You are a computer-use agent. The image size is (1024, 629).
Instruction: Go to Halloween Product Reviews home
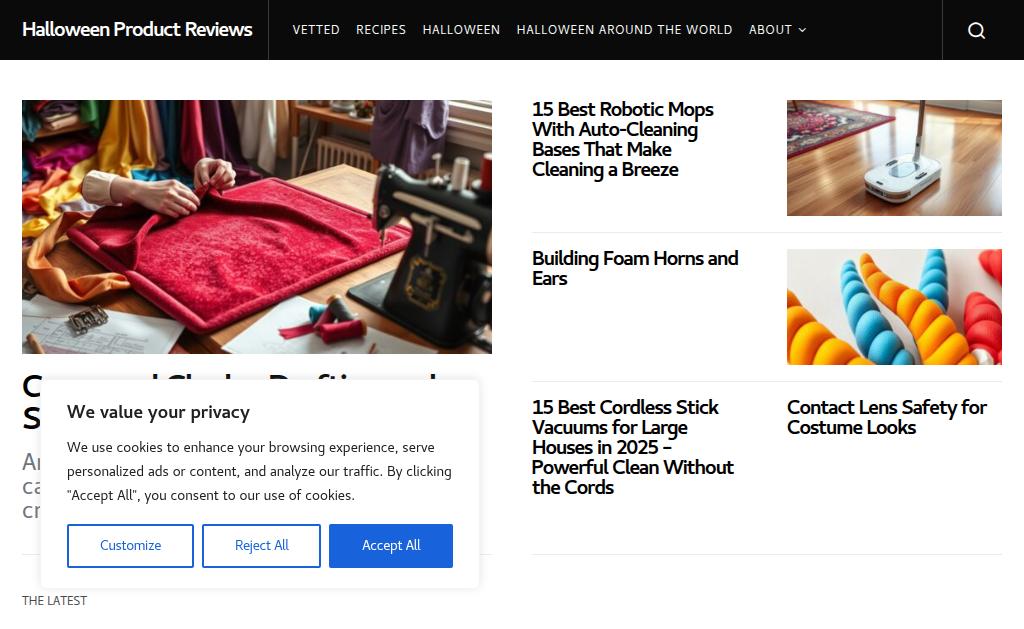pos(137,30)
